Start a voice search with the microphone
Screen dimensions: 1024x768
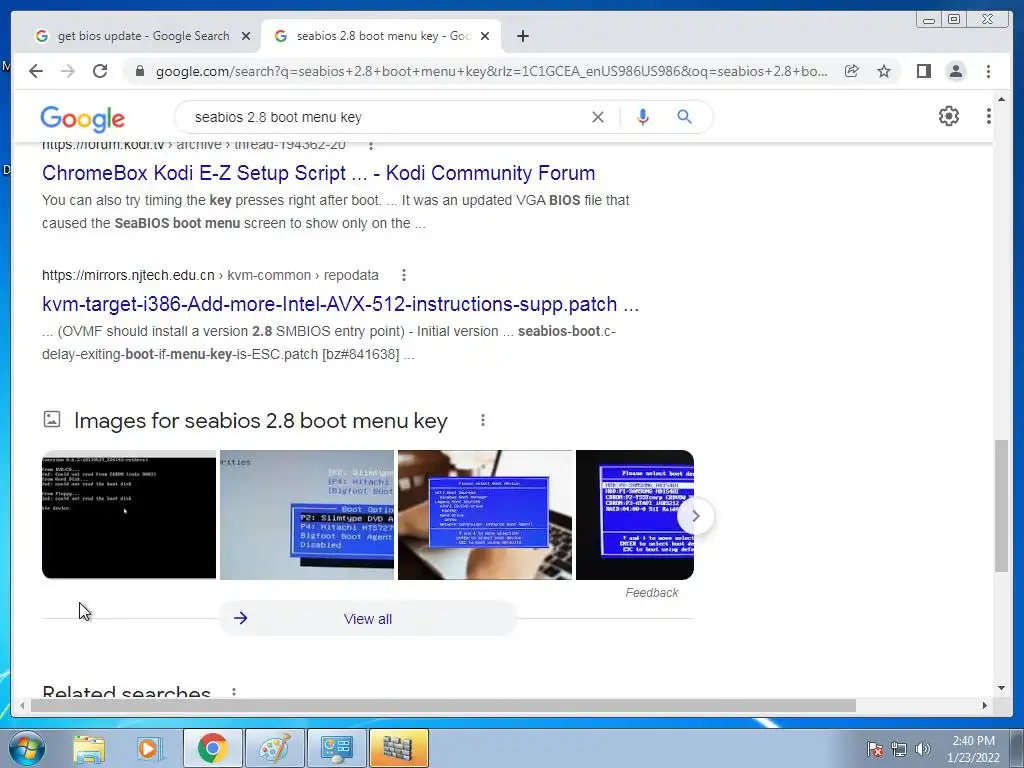[x=643, y=117]
